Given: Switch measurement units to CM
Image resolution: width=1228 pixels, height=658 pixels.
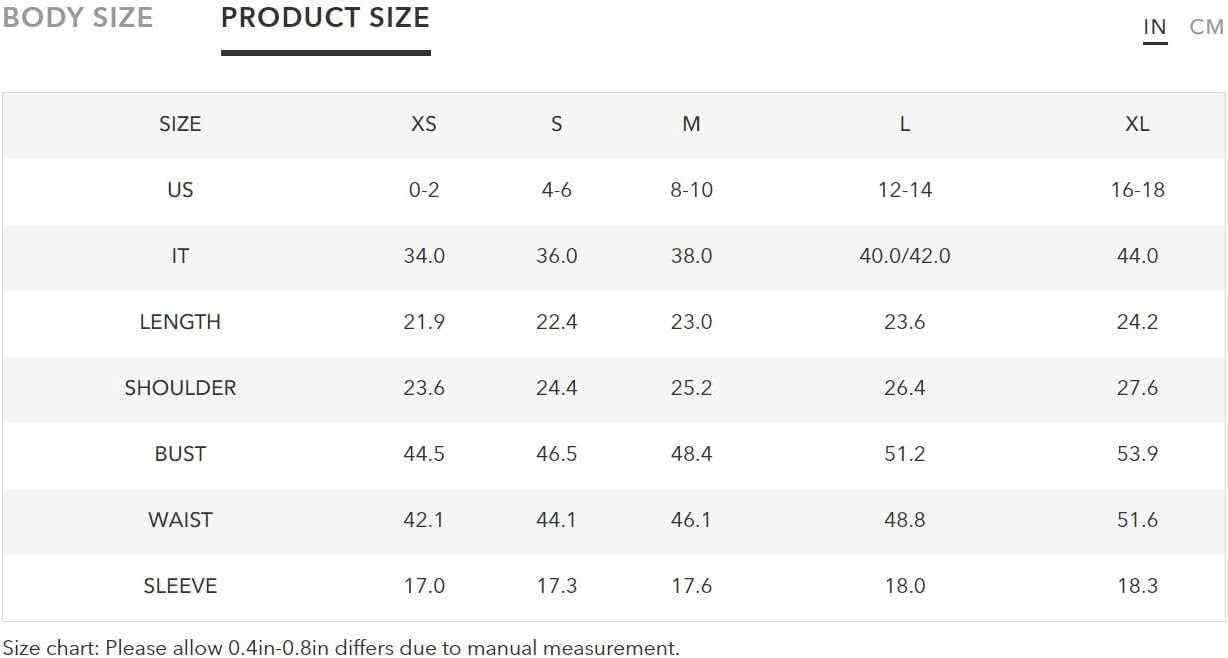Looking at the screenshot, I should tap(1206, 27).
